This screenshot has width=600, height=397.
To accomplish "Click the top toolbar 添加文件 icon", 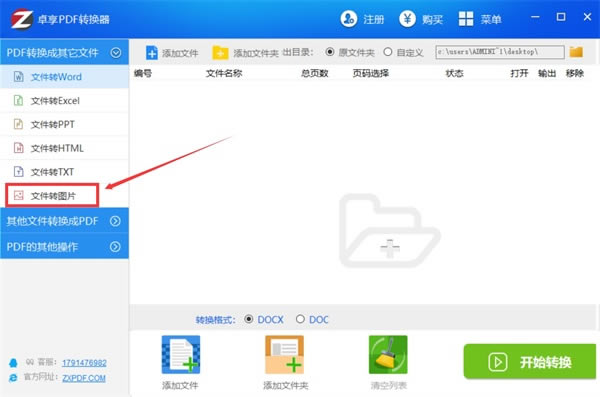I will [x=152, y=52].
